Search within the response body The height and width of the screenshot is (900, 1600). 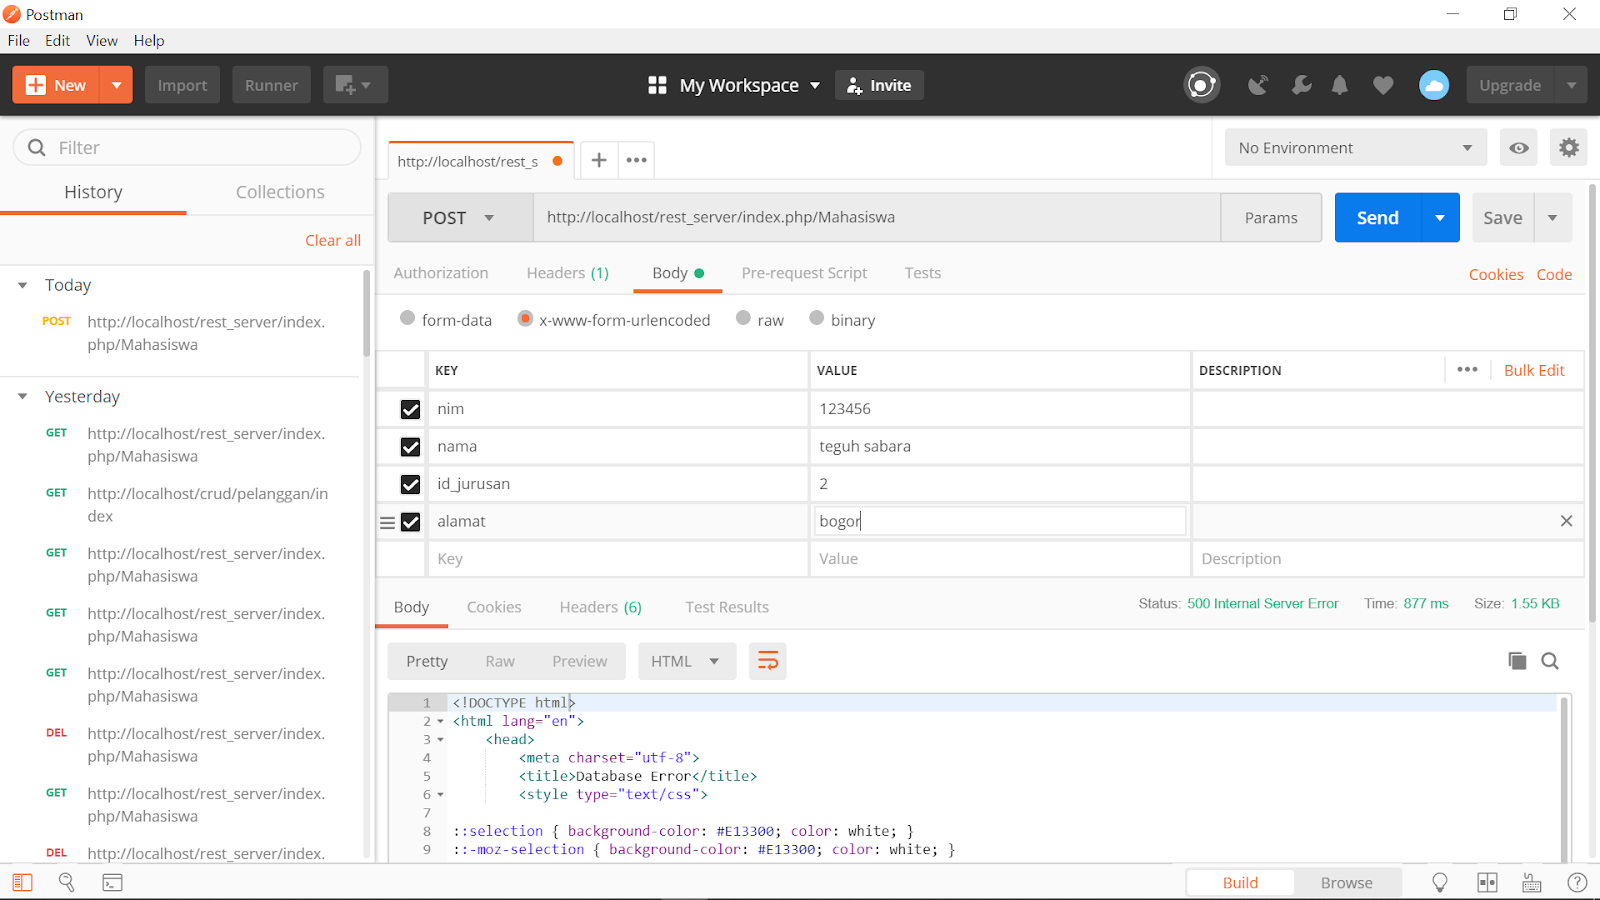click(1550, 661)
